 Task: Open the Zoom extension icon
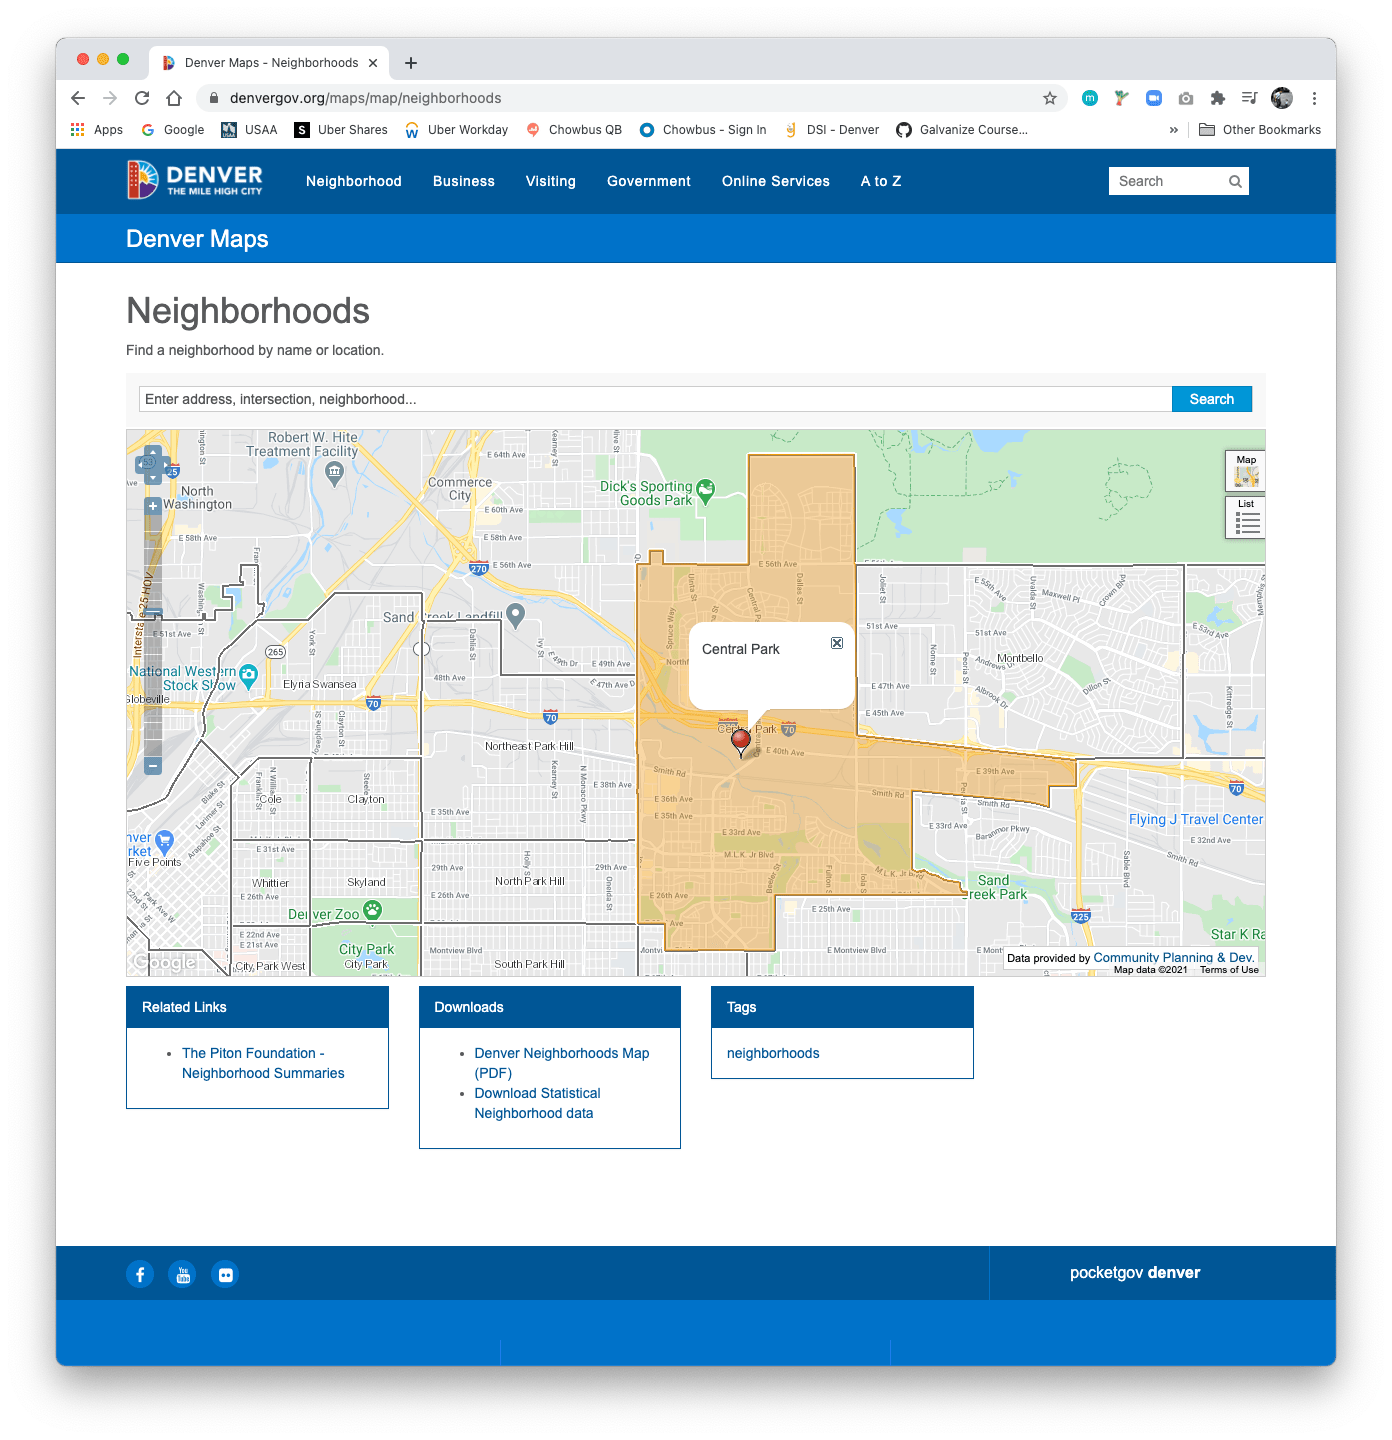1154,98
